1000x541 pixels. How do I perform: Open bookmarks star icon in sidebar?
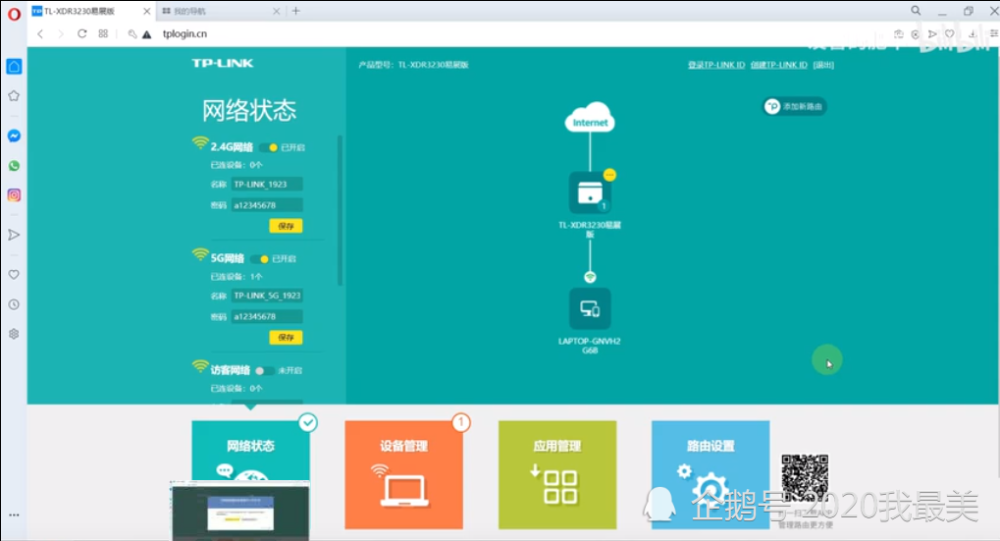[x=14, y=96]
